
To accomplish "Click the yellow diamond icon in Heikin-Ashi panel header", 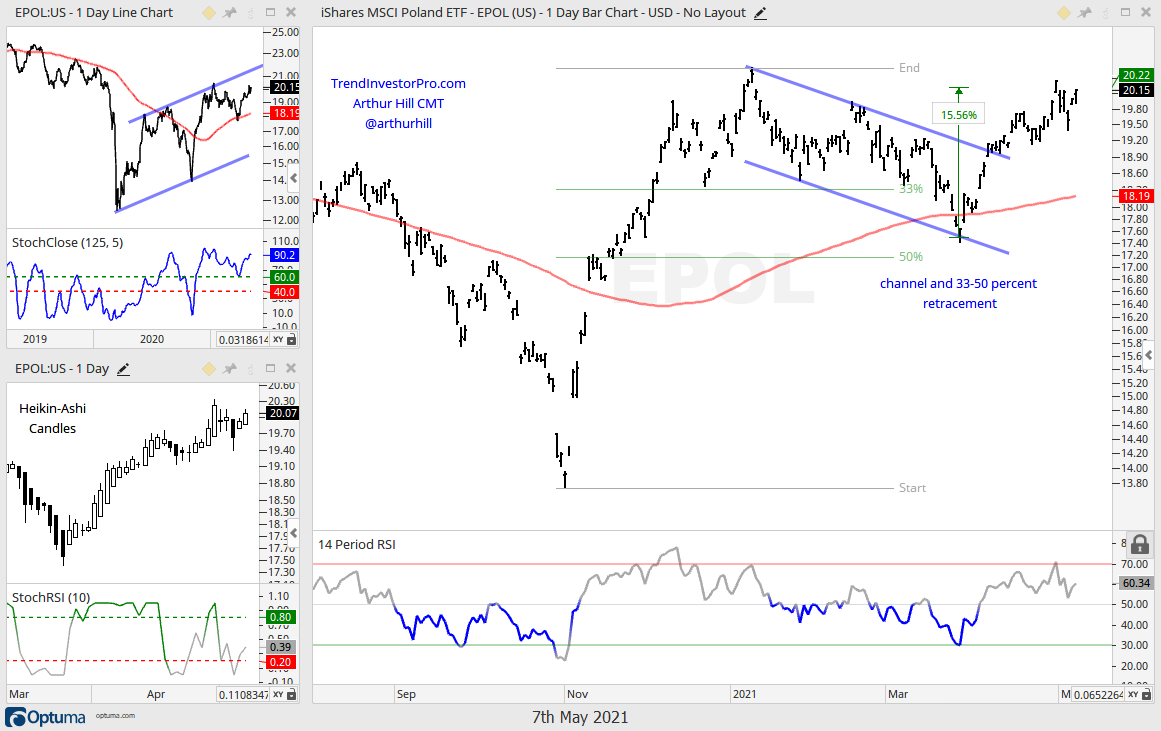I will point(209,368).
